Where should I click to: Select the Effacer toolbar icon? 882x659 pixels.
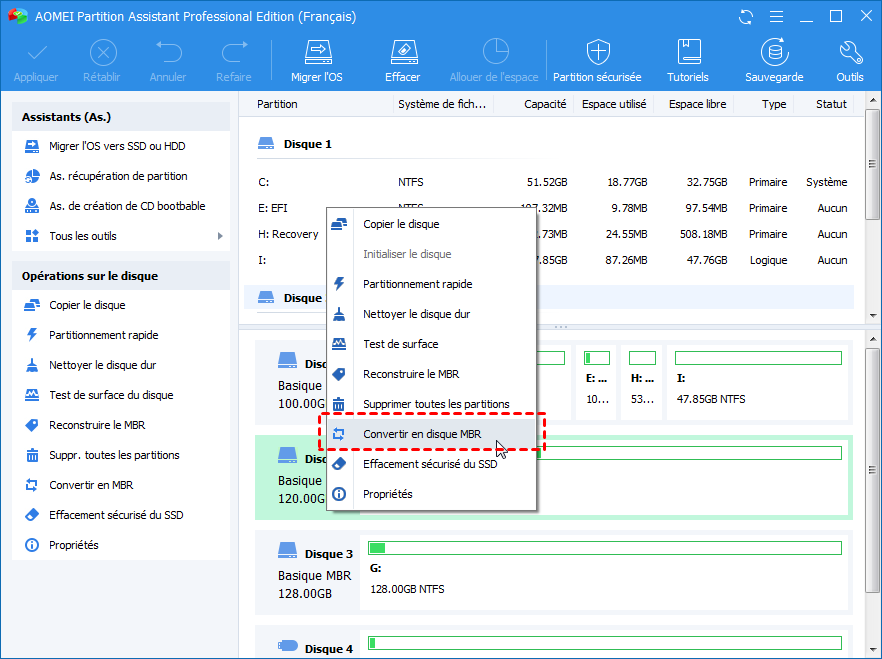click(403, 58)
